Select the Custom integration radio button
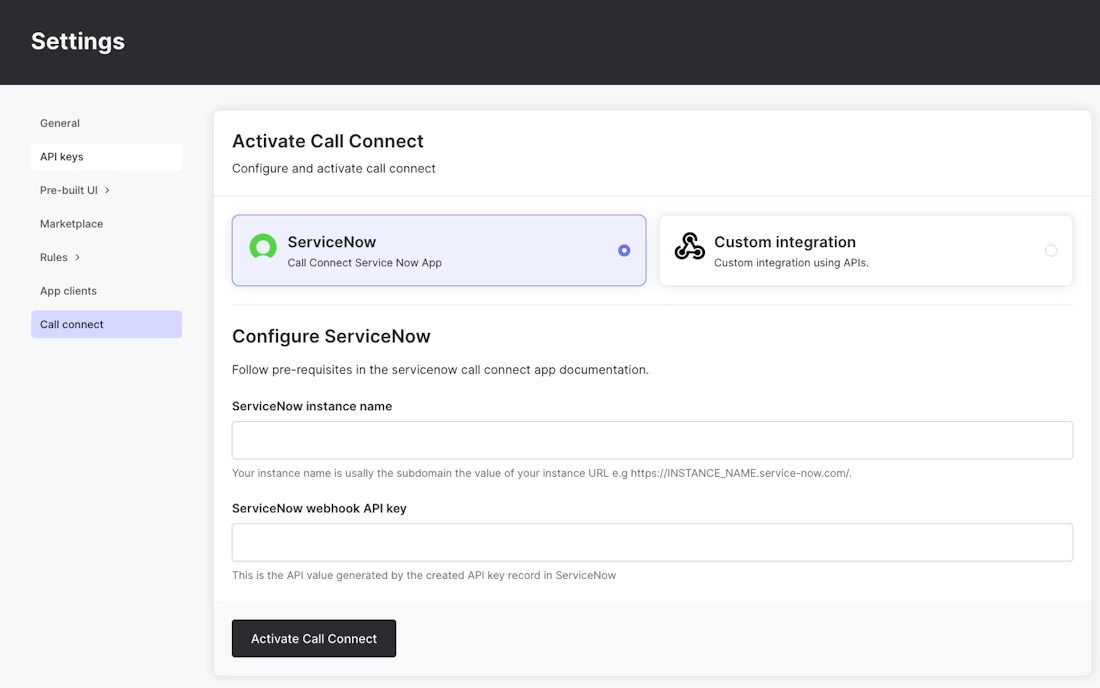This screenshot has height=688, width=1100. [1050, 250]
